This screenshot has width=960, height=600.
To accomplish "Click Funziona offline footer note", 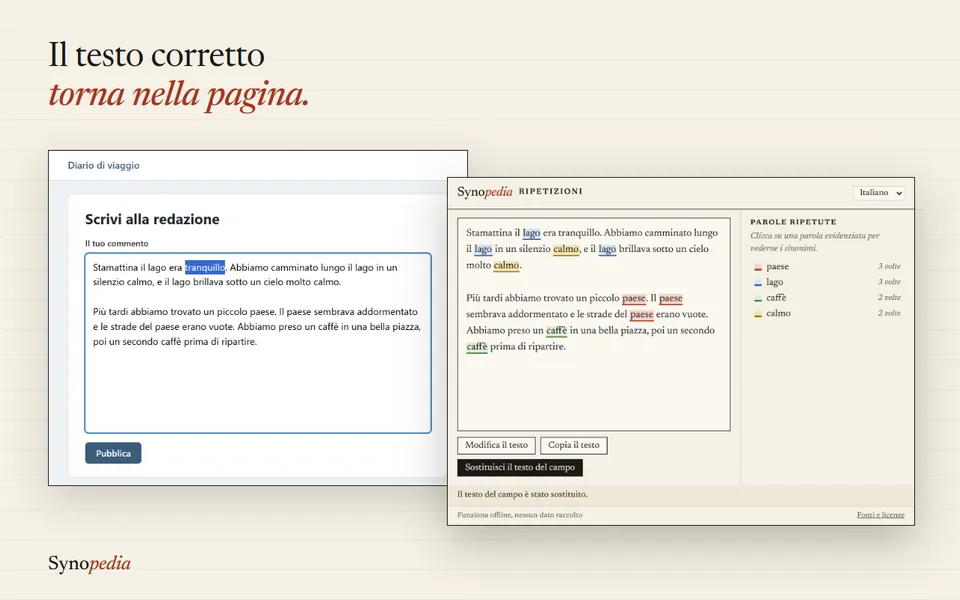I will tap(520, 515).
